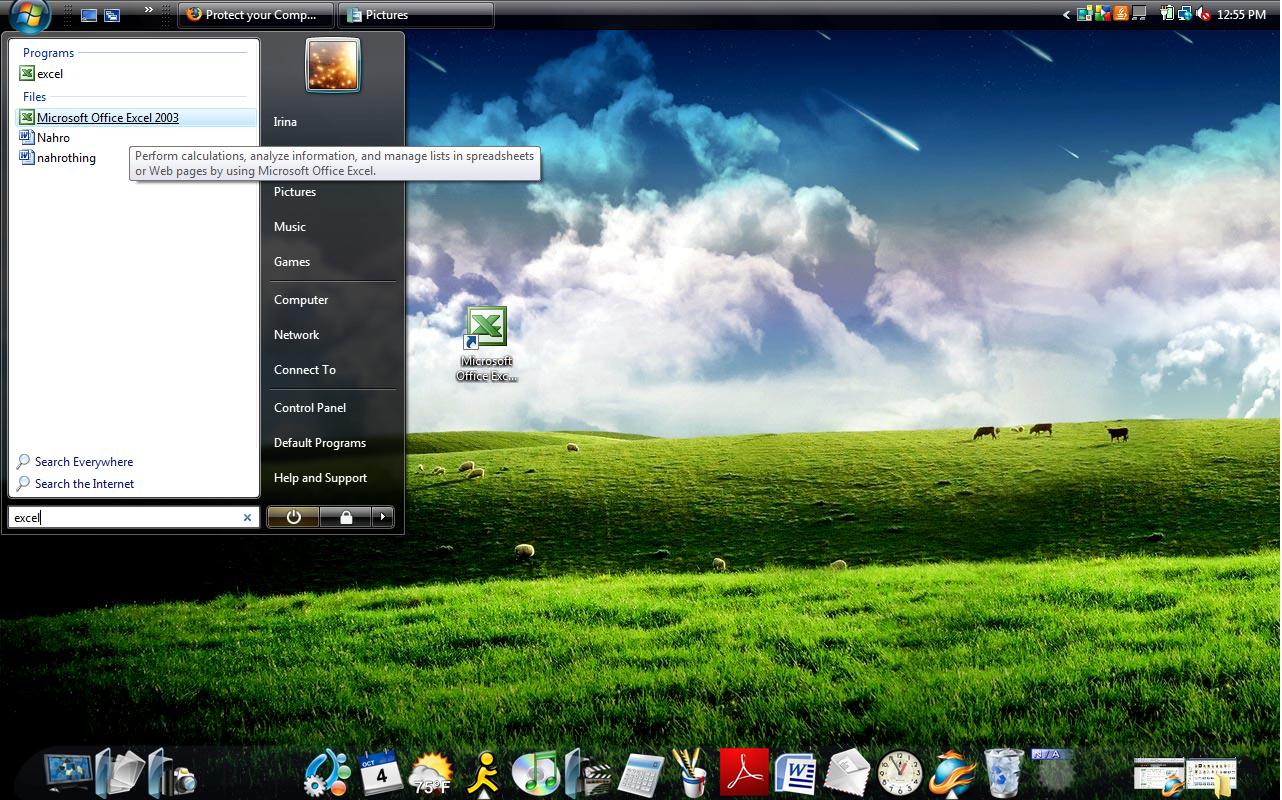The height and width of the screenshot is (800, 1282).
Task: Launch AIM running man dock icon
Action: pos(485,773)
